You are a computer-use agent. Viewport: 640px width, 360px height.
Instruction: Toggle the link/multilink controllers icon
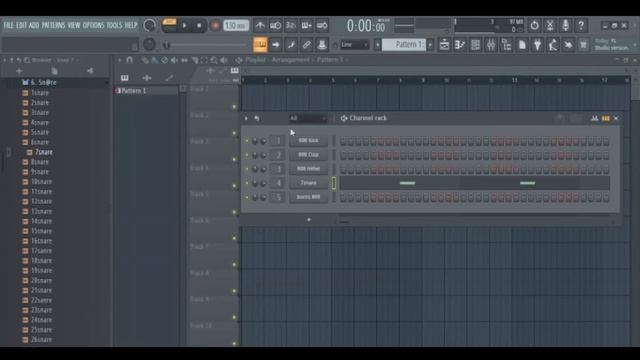307,44
